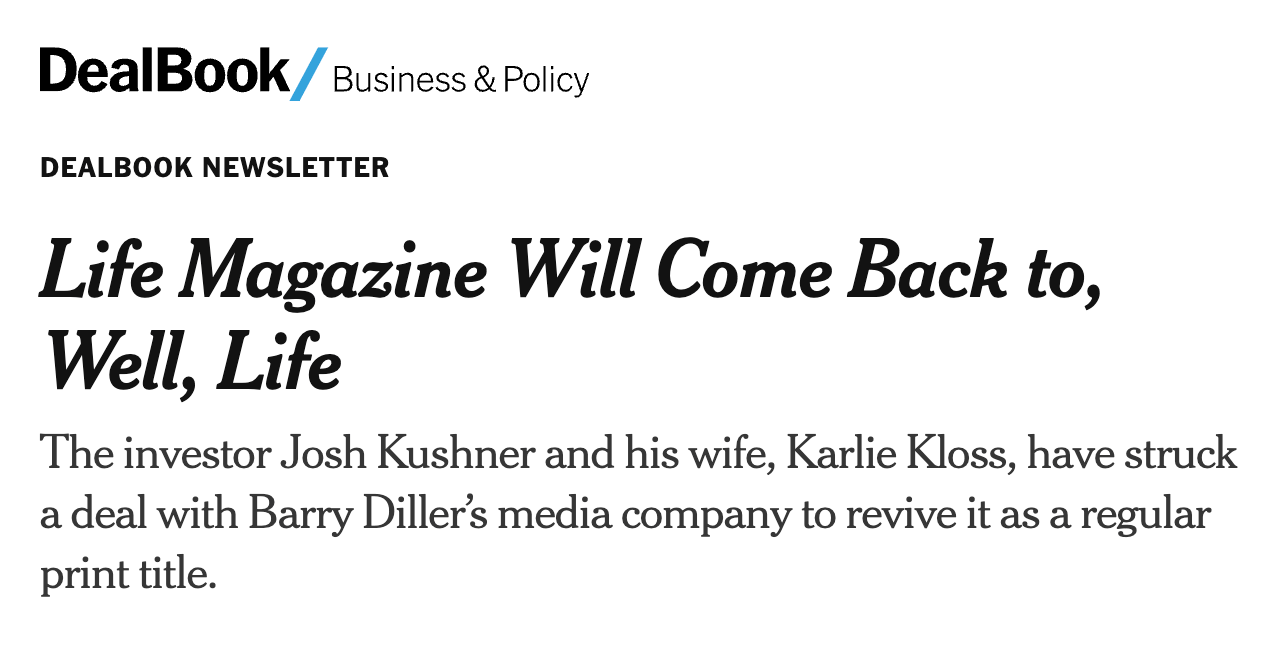
Task: Click the DealBook logo
Action: 165,71
